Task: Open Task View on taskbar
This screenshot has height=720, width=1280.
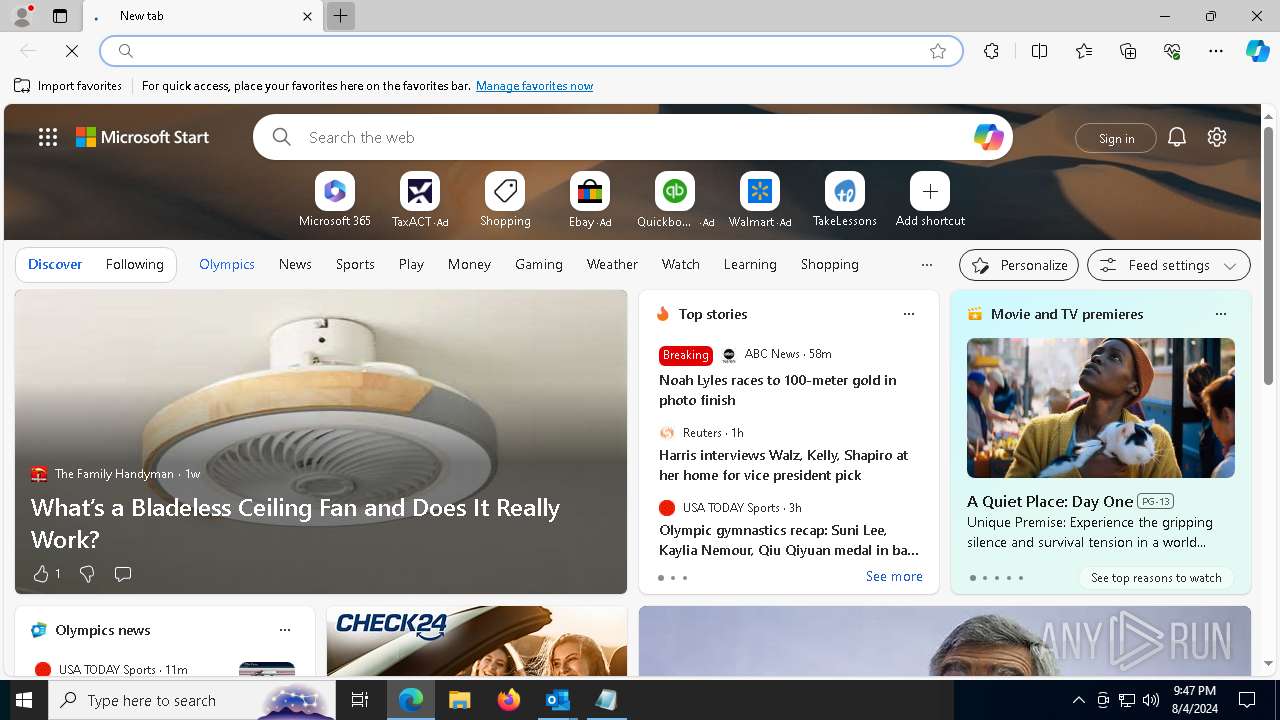Action: click(360, 700)
